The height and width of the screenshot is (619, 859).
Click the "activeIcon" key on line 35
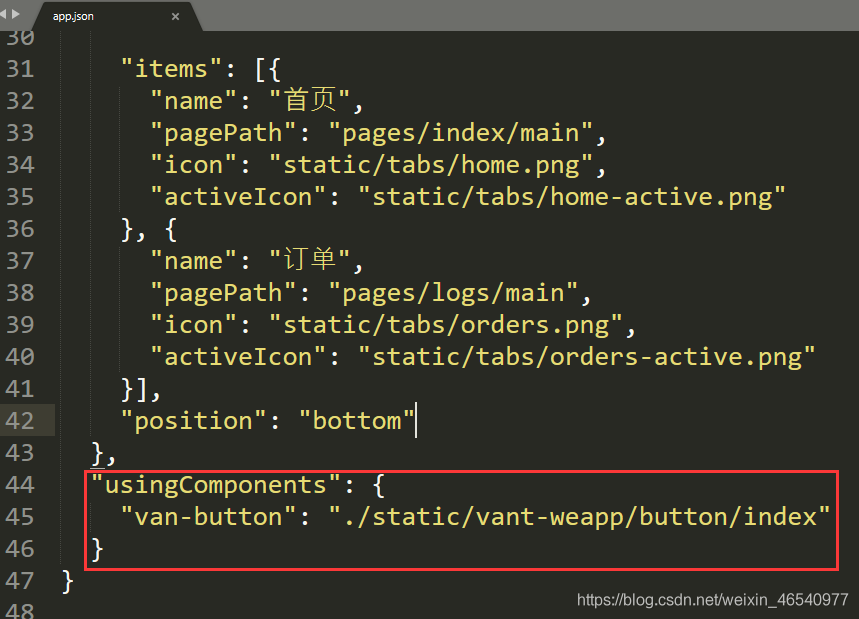[x=238, y=197]
